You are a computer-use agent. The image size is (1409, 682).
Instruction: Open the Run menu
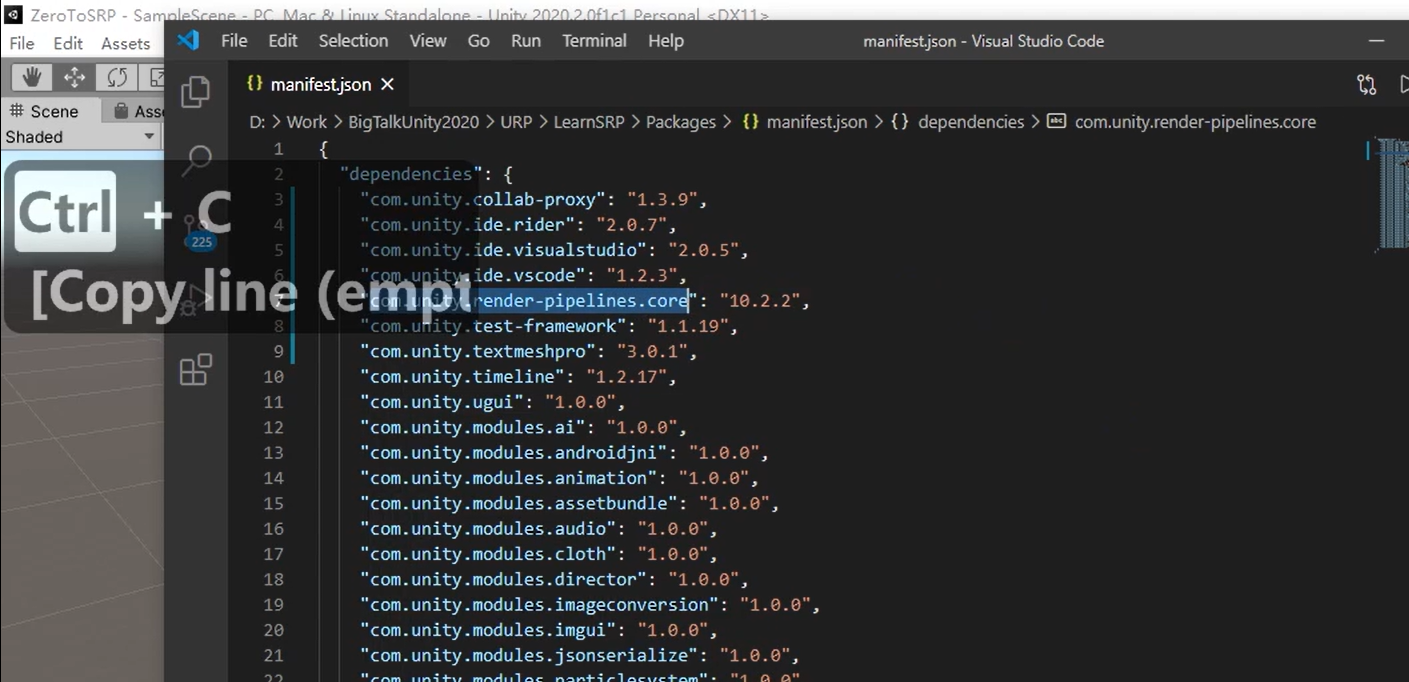point(526,41)
